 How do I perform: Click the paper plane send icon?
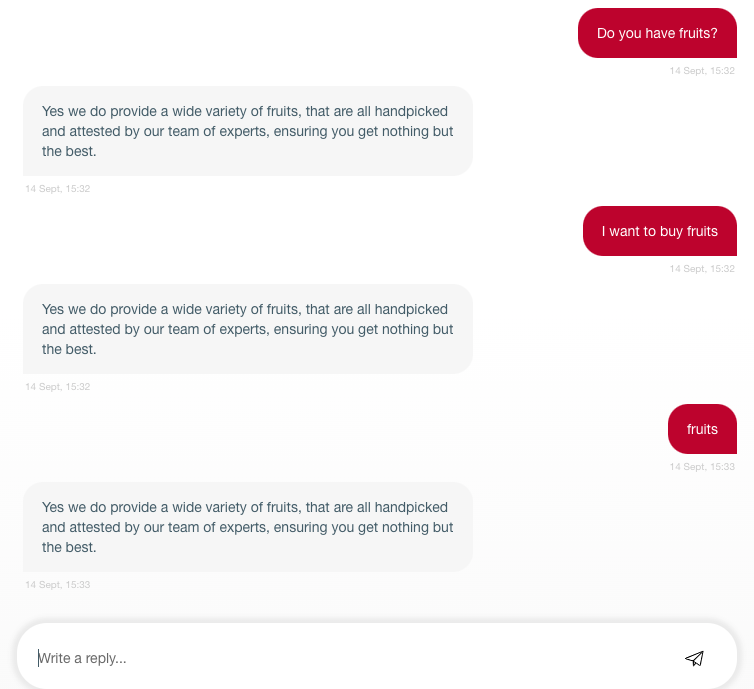coord(694,658)
